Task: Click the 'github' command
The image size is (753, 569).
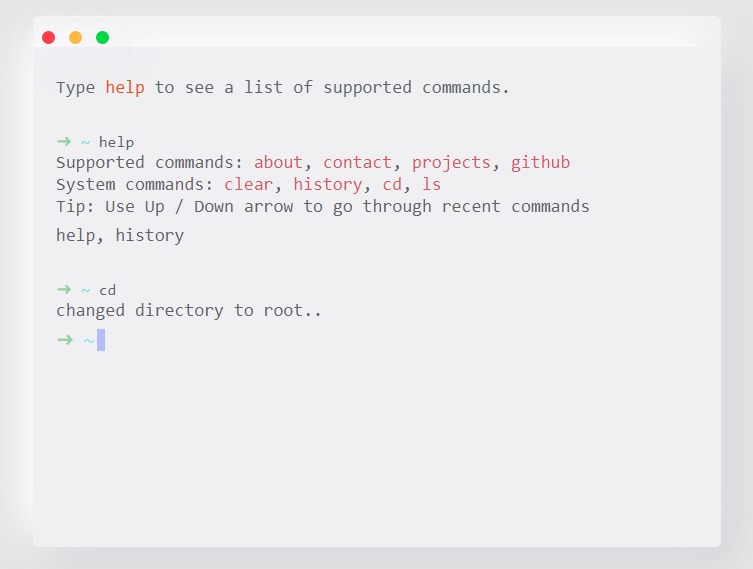Action: (540, 162)
